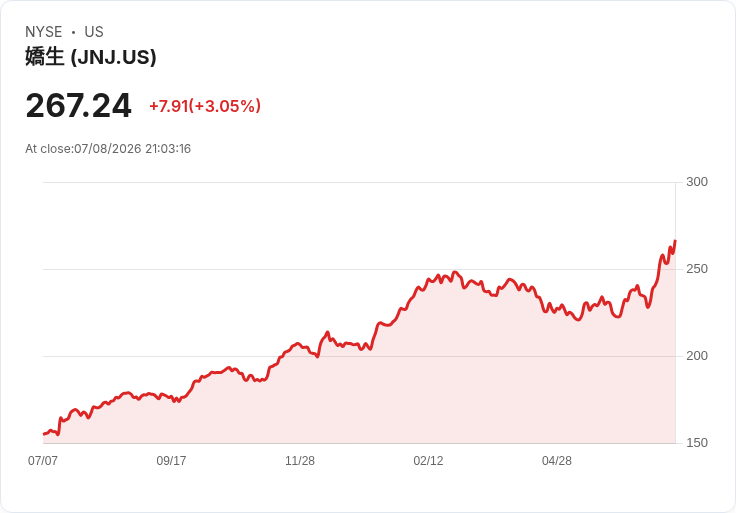Click the JNJ.US stock title
Viewport: 736px width, 513px height.
click(x=91, y=57)
